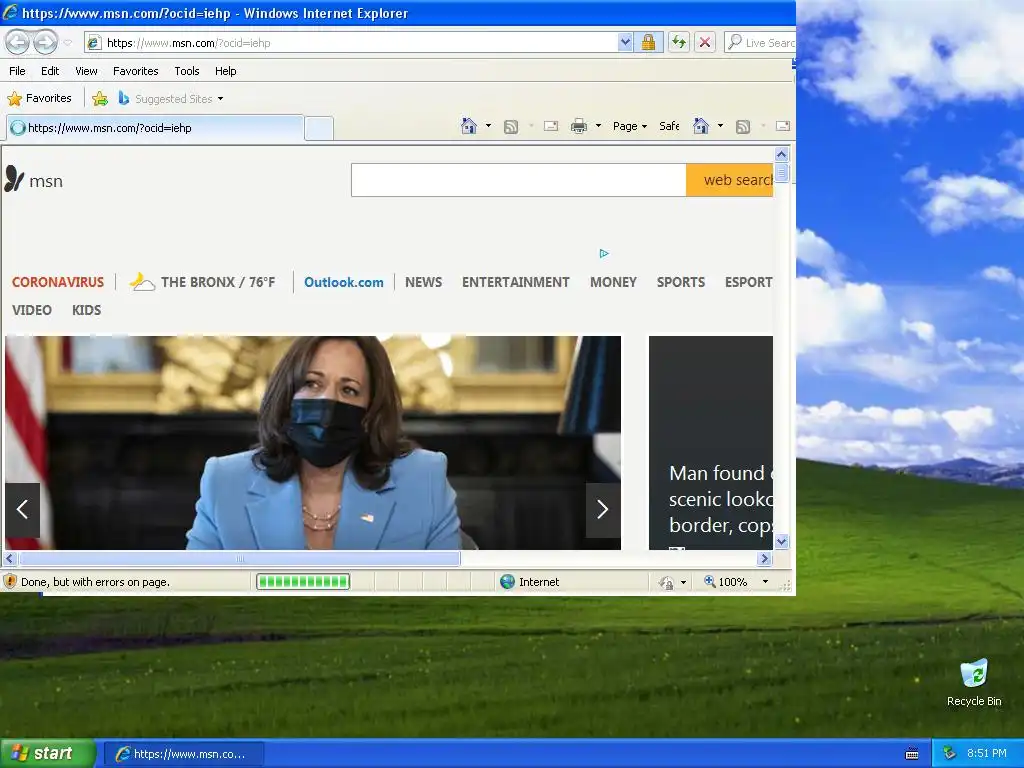
Task: Expand the zoom level dropdown arrow
Action: (765, 581)
